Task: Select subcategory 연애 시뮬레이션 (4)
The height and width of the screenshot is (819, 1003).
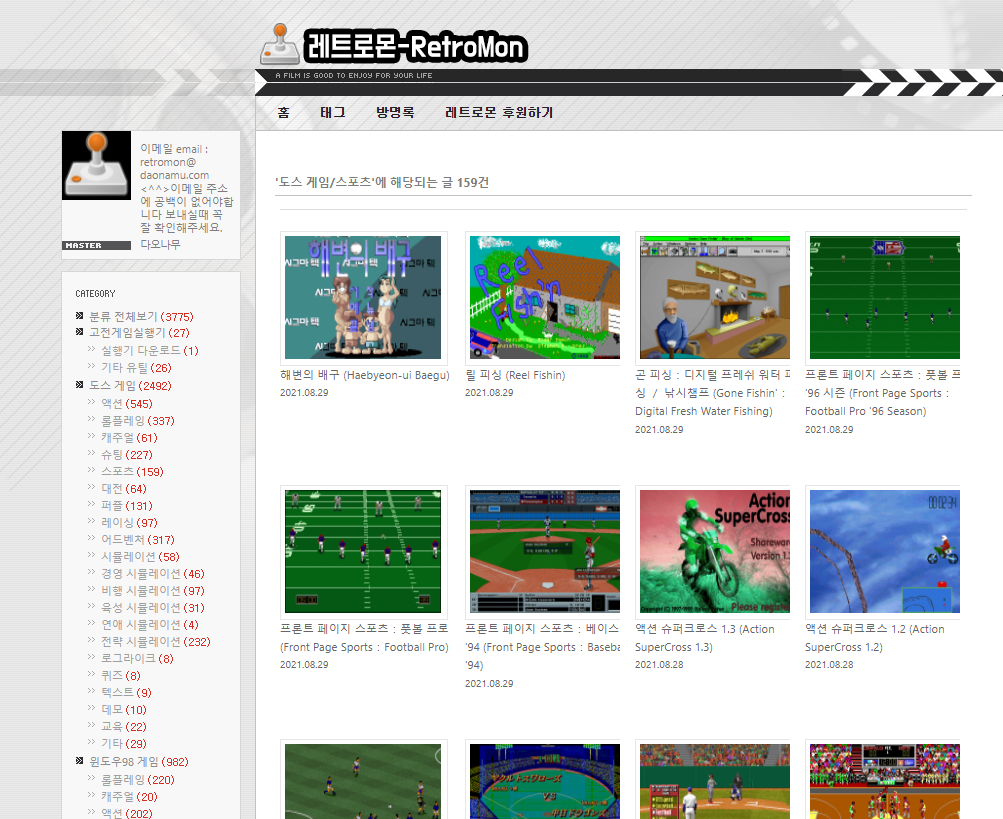Action: pyautogui.click(x=150, y=624)
